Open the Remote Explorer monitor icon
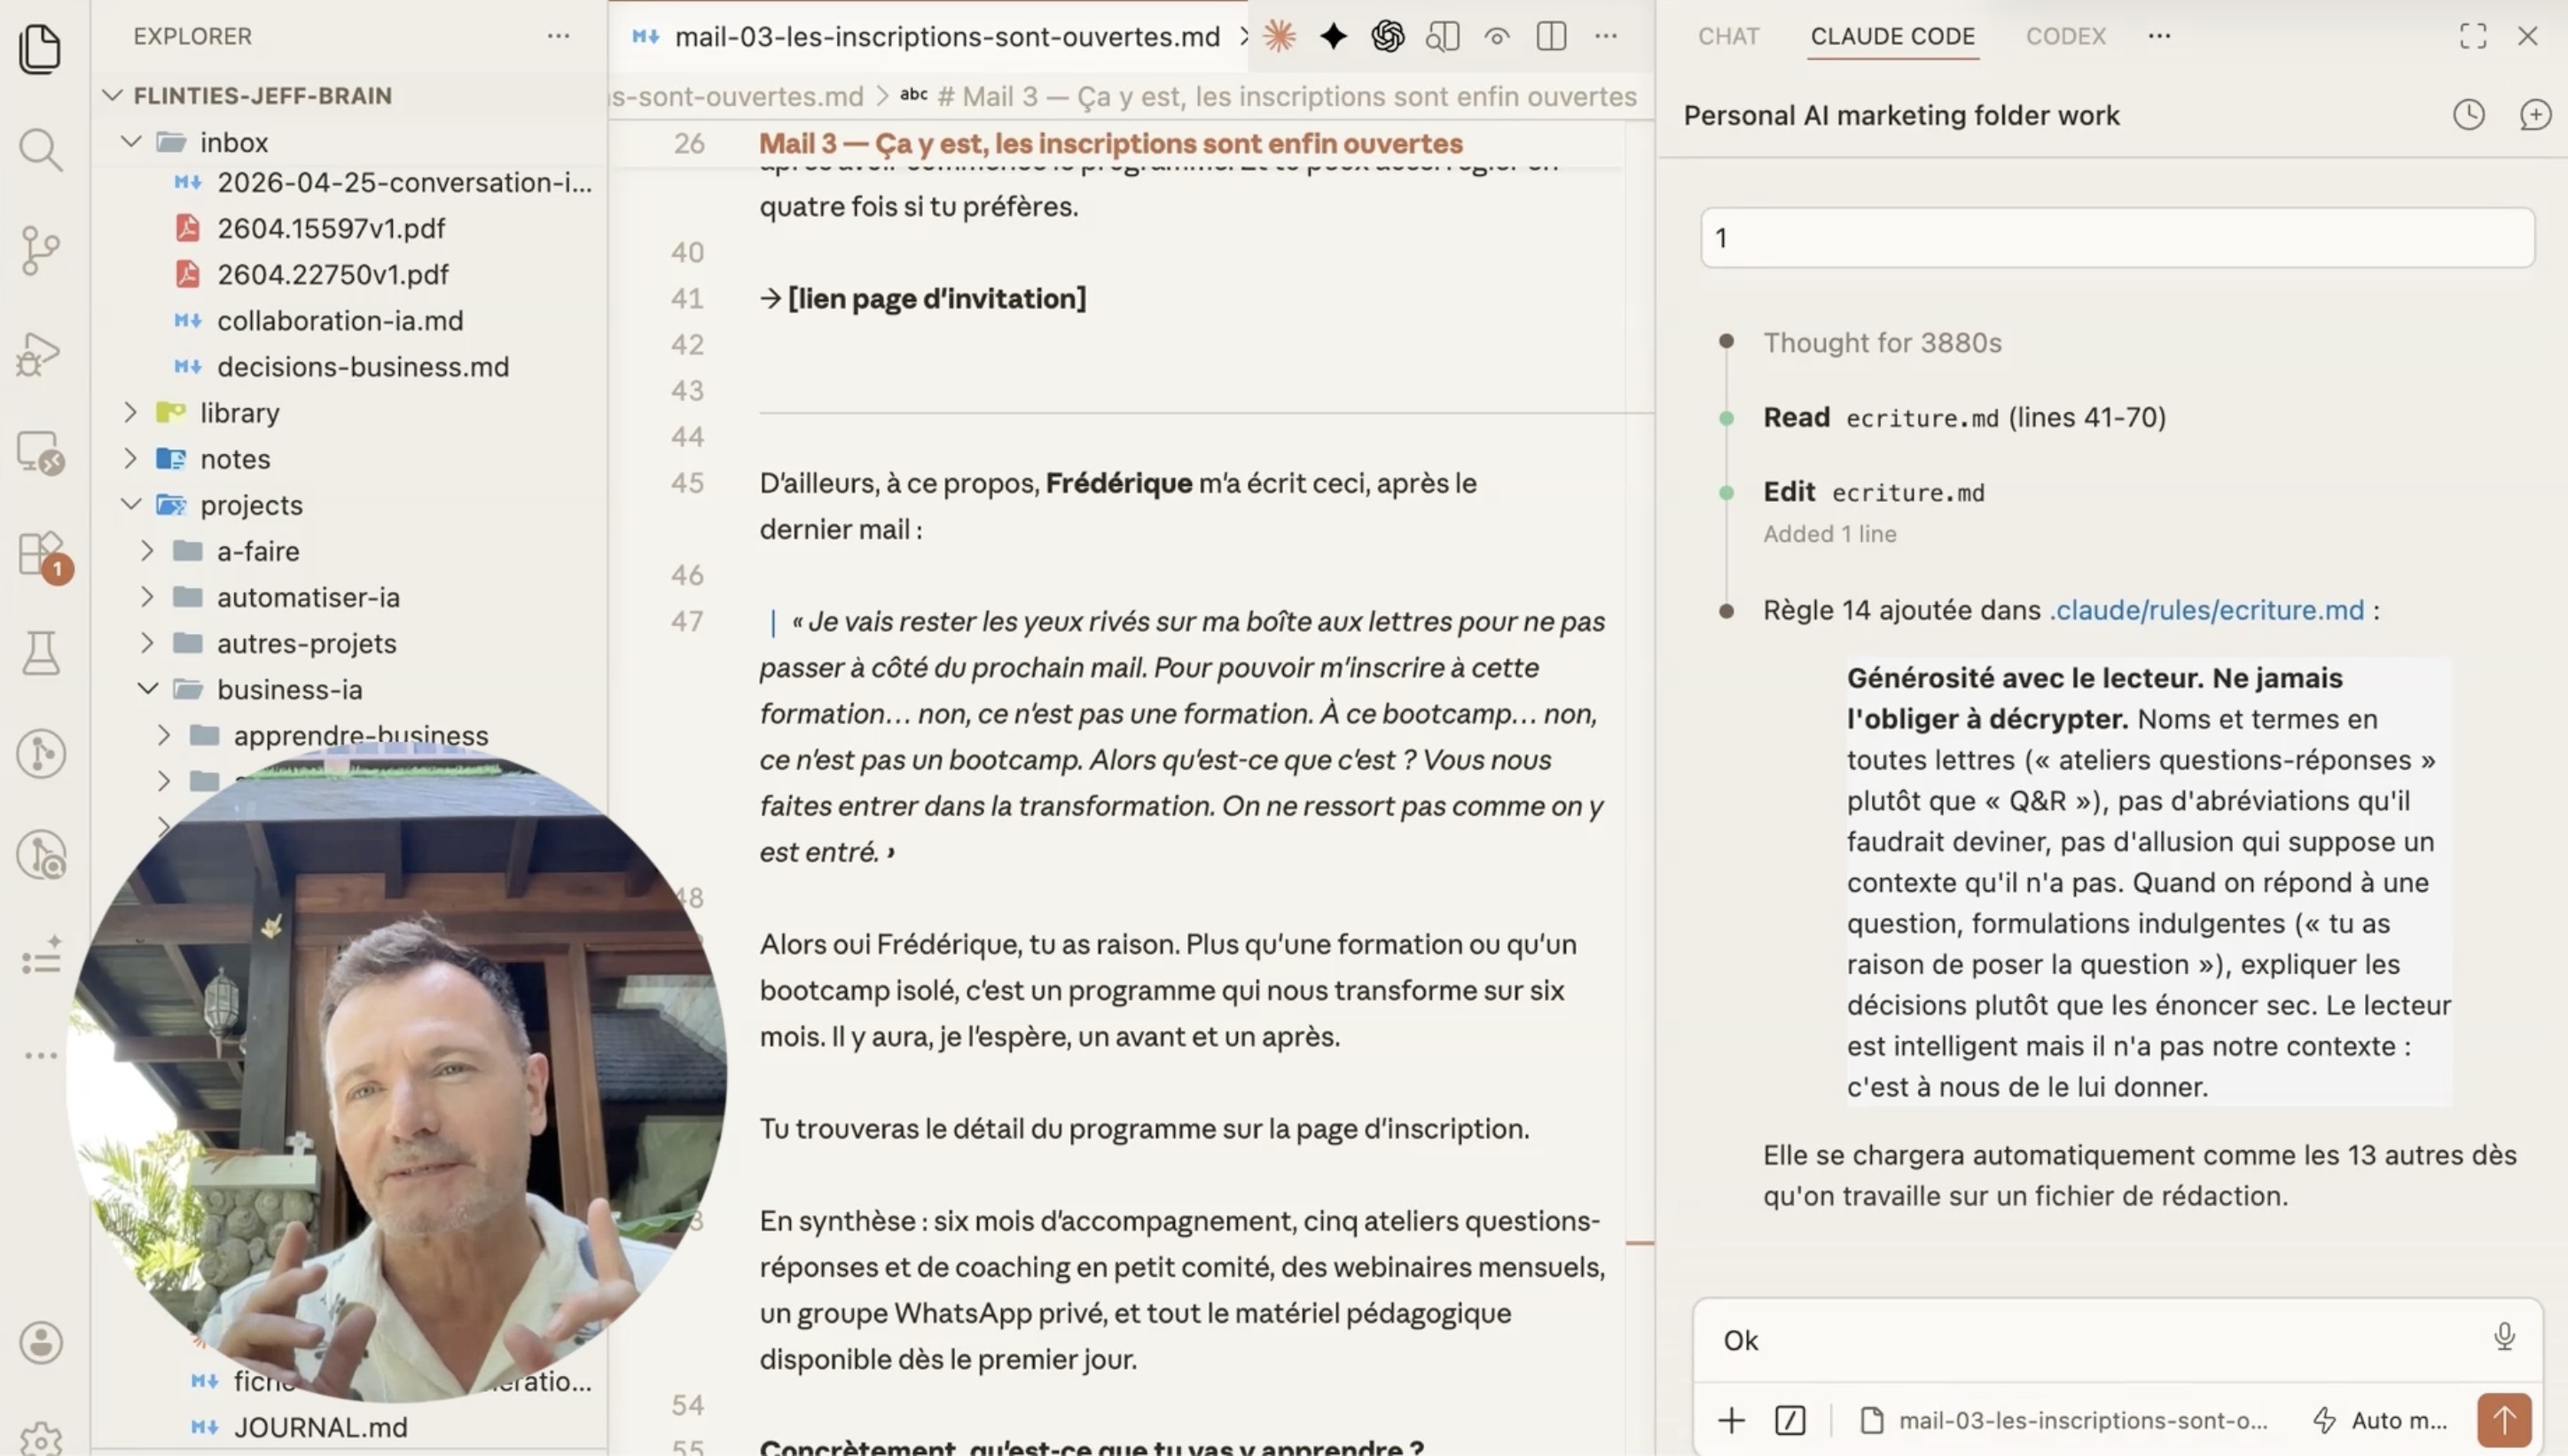The height and width of the screenshot is (1456, 2568). pos(41,453)
